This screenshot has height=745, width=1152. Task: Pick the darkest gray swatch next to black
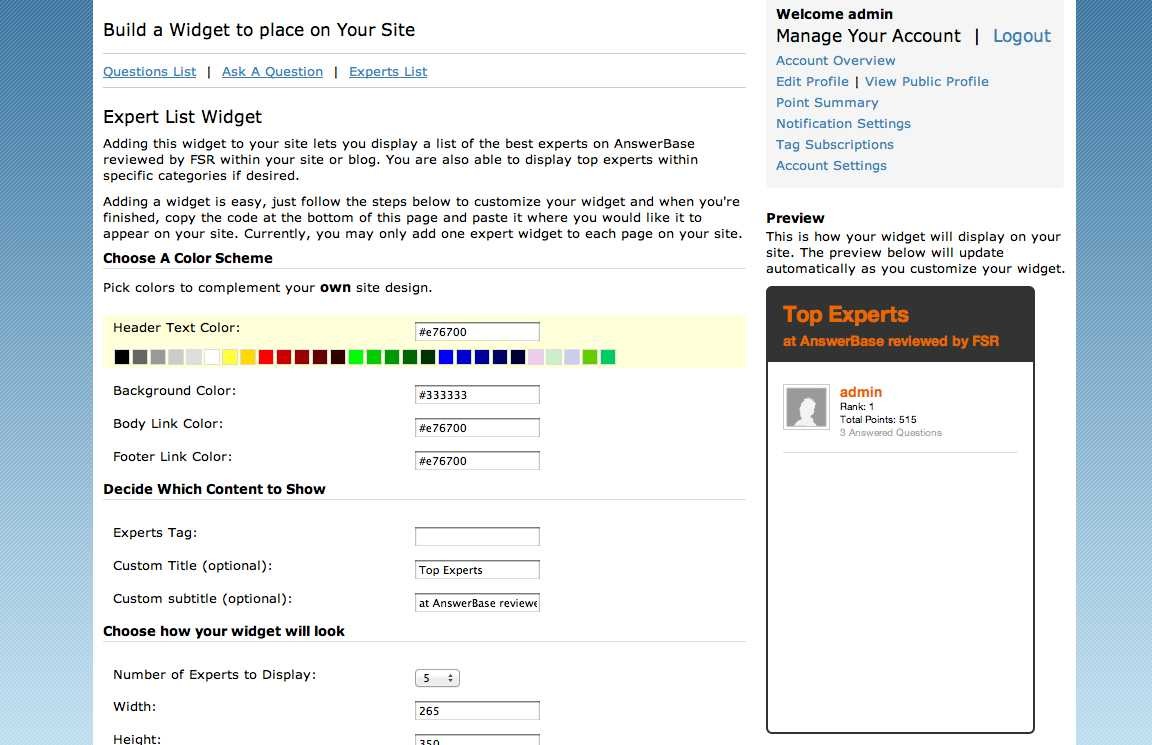tap(140, 357)
